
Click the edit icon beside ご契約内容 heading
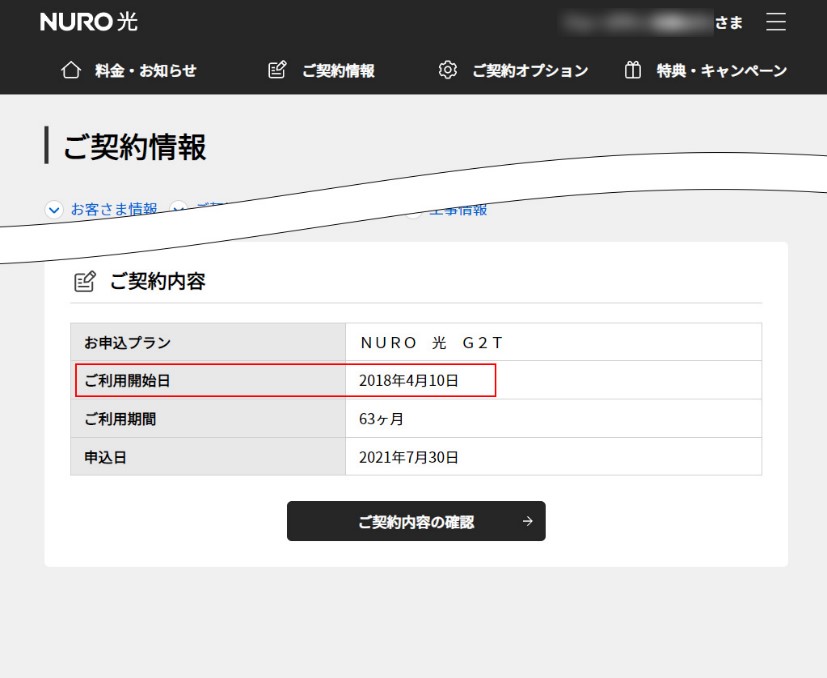click(86, 281)
